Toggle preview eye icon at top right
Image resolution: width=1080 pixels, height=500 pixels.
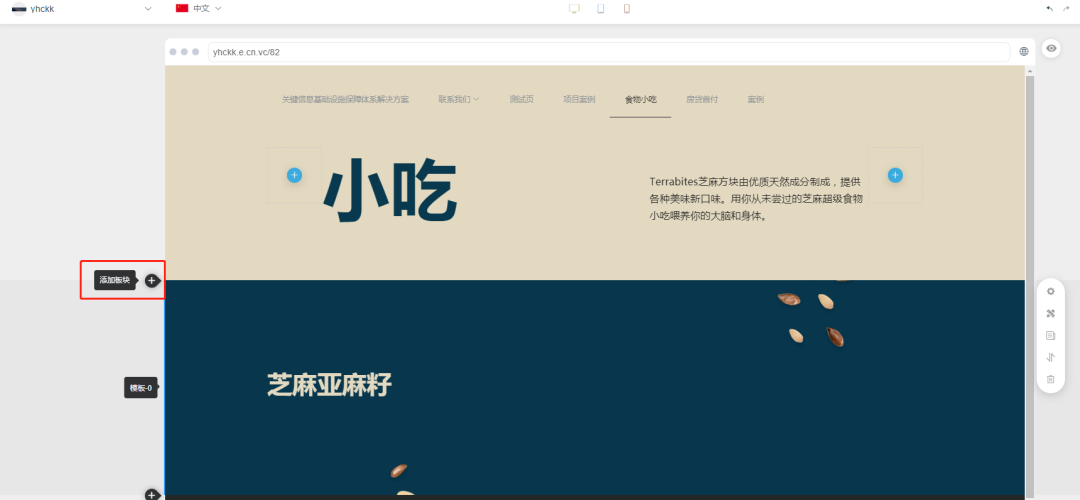click(1050, 48)
